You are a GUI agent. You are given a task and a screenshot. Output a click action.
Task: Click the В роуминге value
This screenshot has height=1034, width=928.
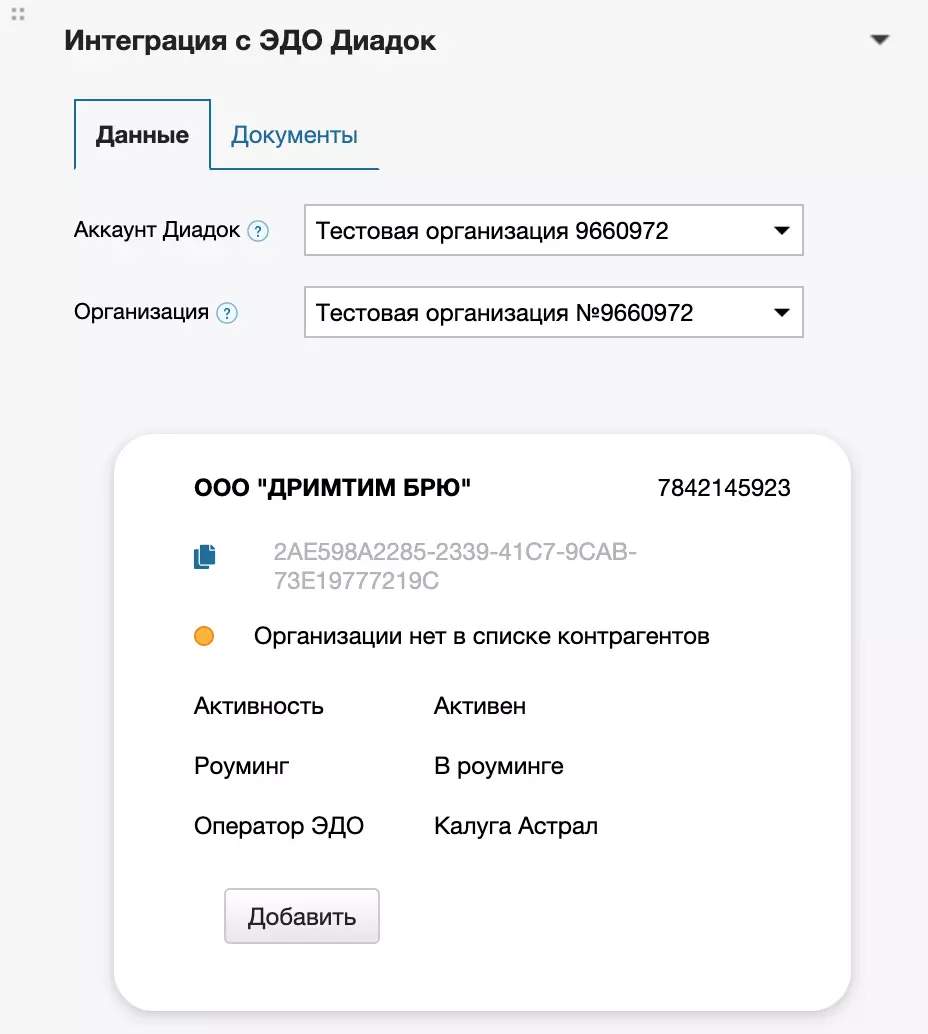click(x=498, y=767)
